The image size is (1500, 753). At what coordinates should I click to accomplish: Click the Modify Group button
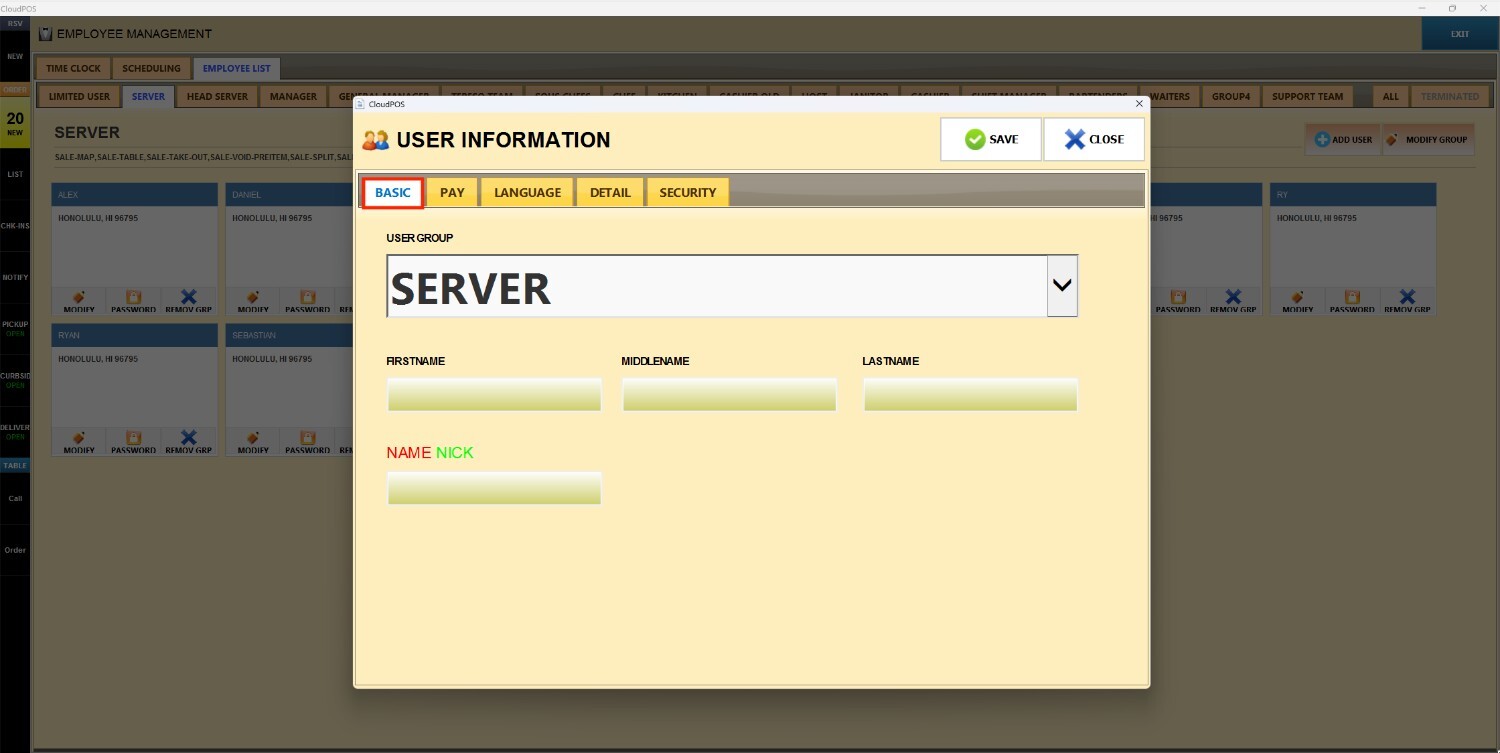(1428, 139)
